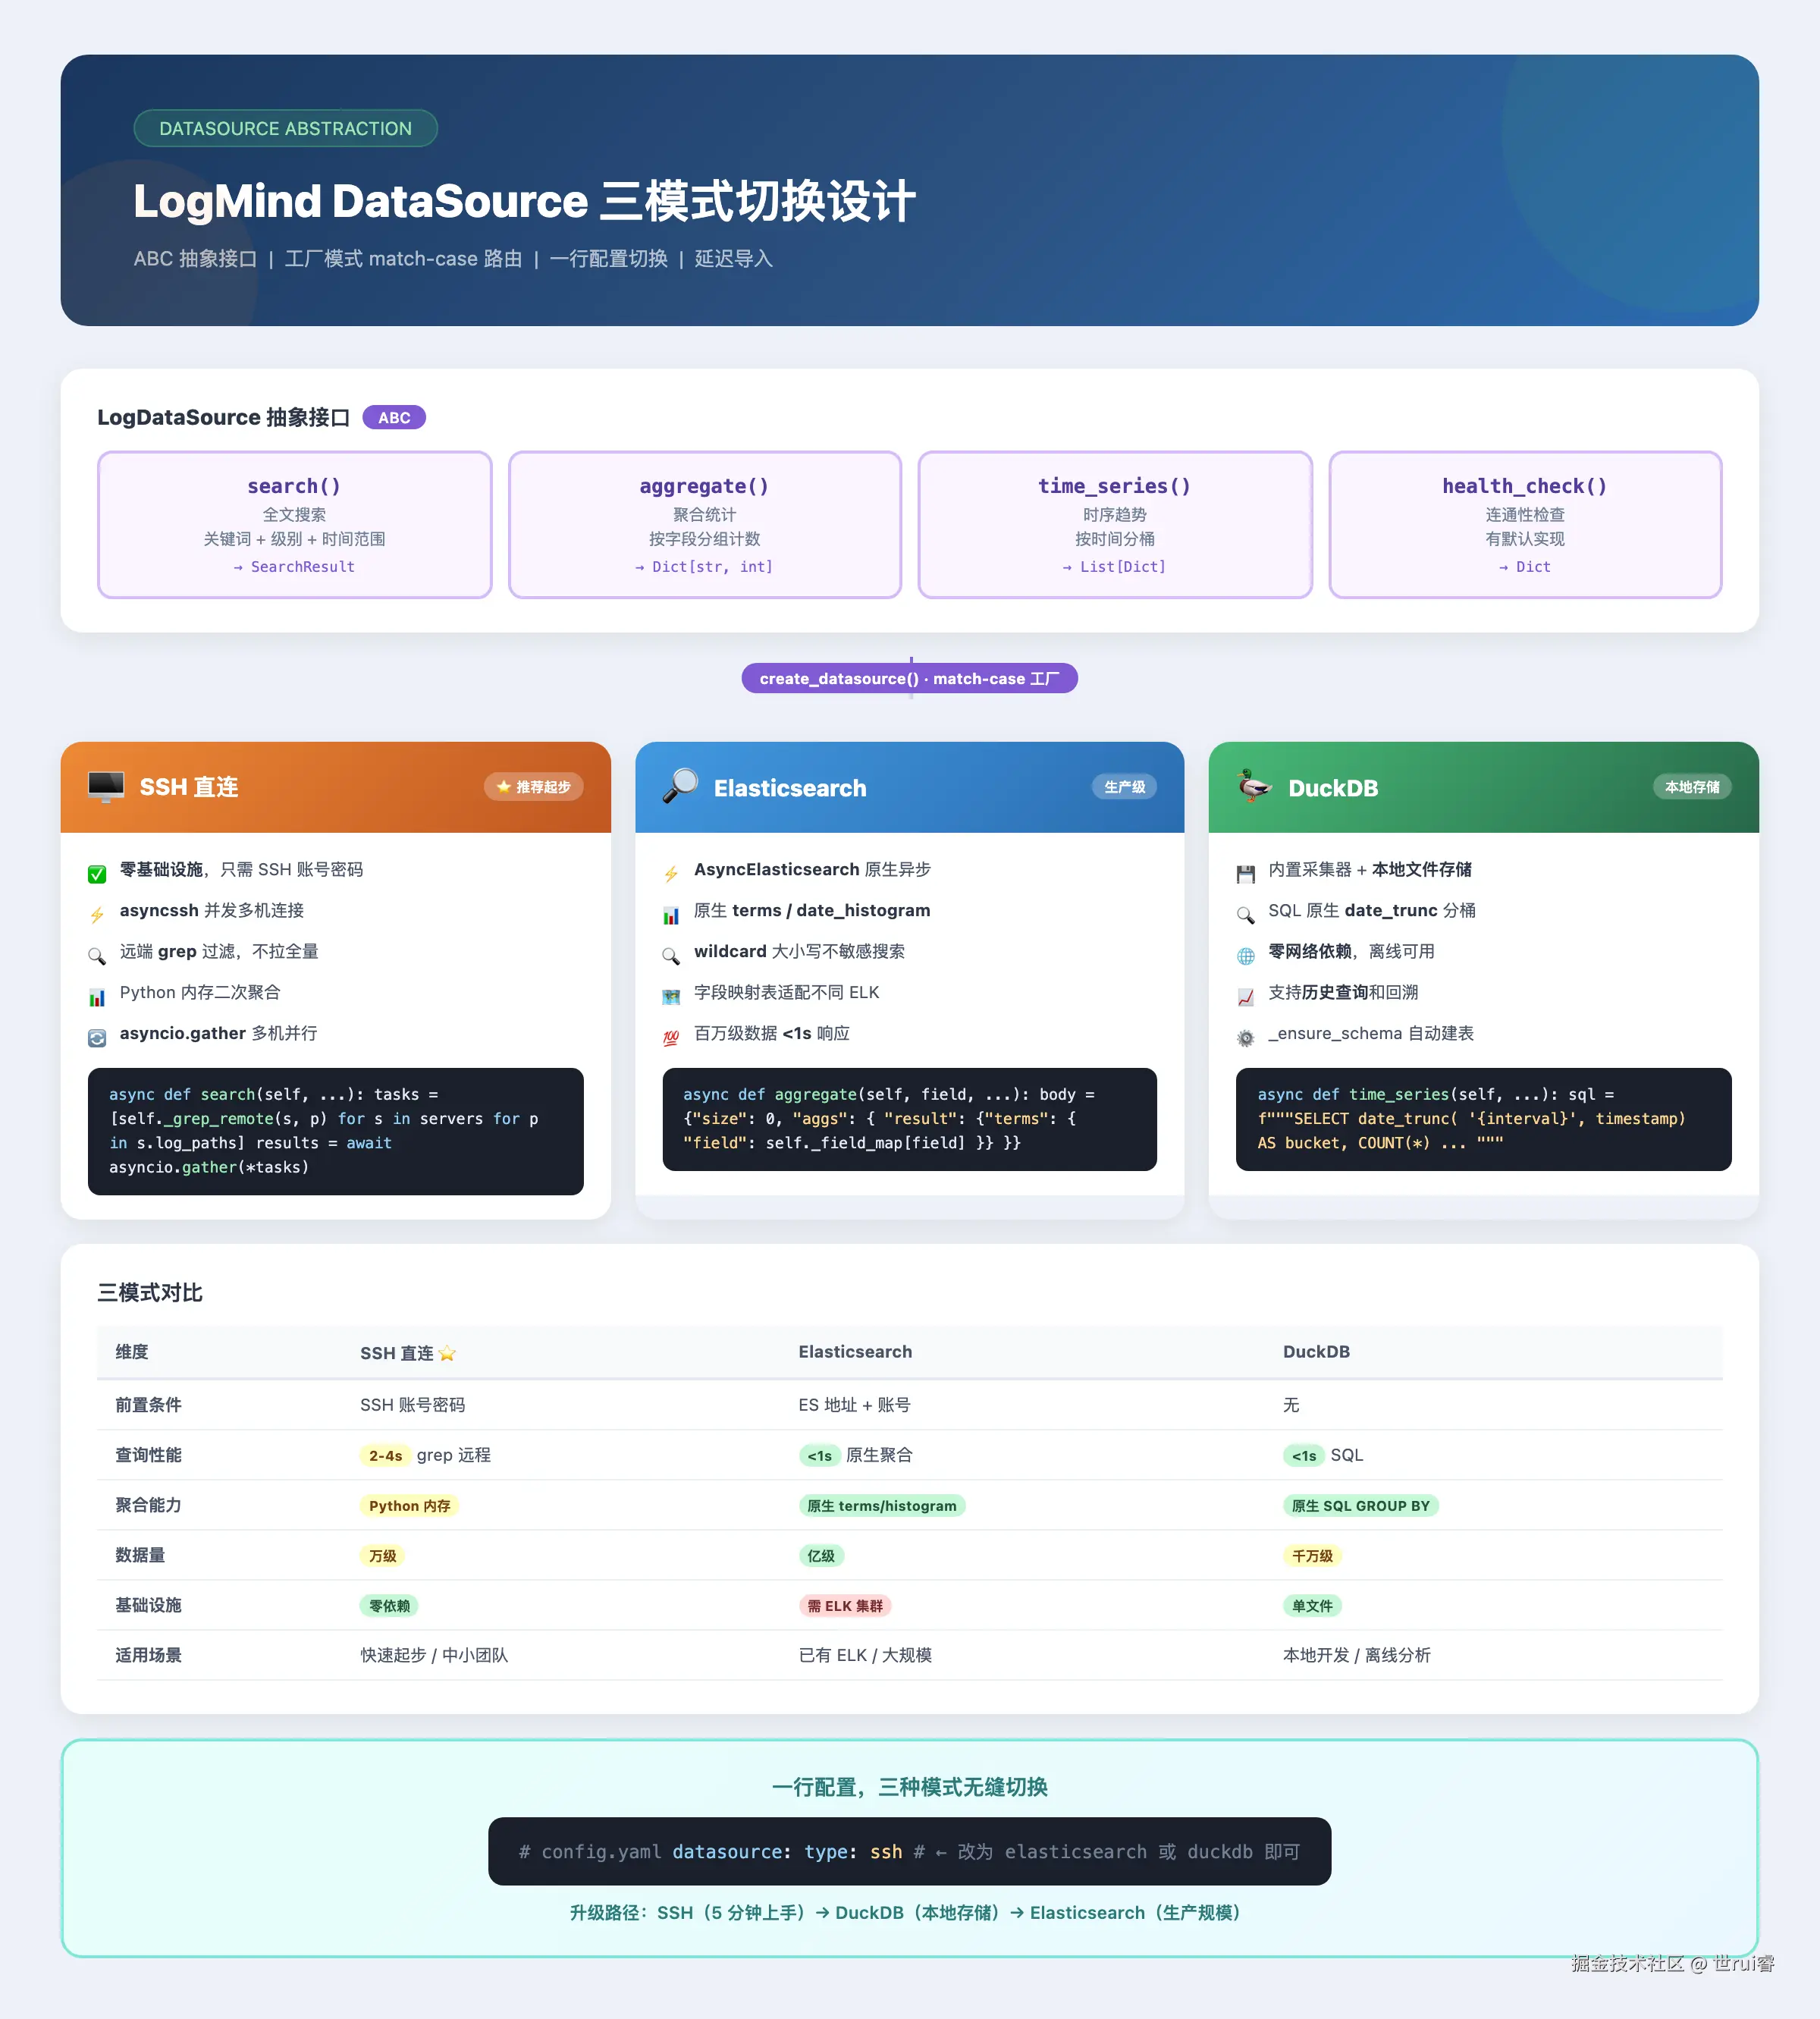
Task: Click the 升级路径 text line
Action: 909,1912
